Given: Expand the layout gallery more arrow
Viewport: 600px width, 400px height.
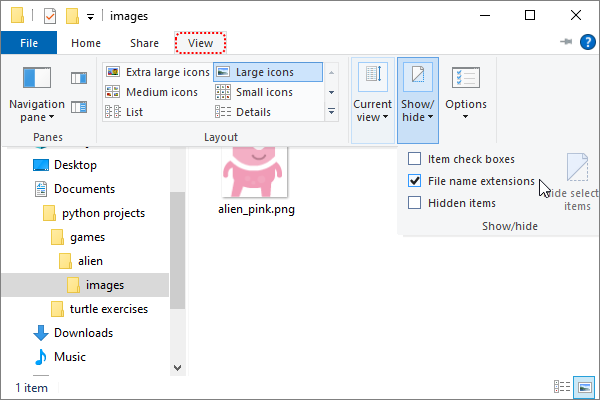Looking at the screenshot, I should (x=331, y=112).
